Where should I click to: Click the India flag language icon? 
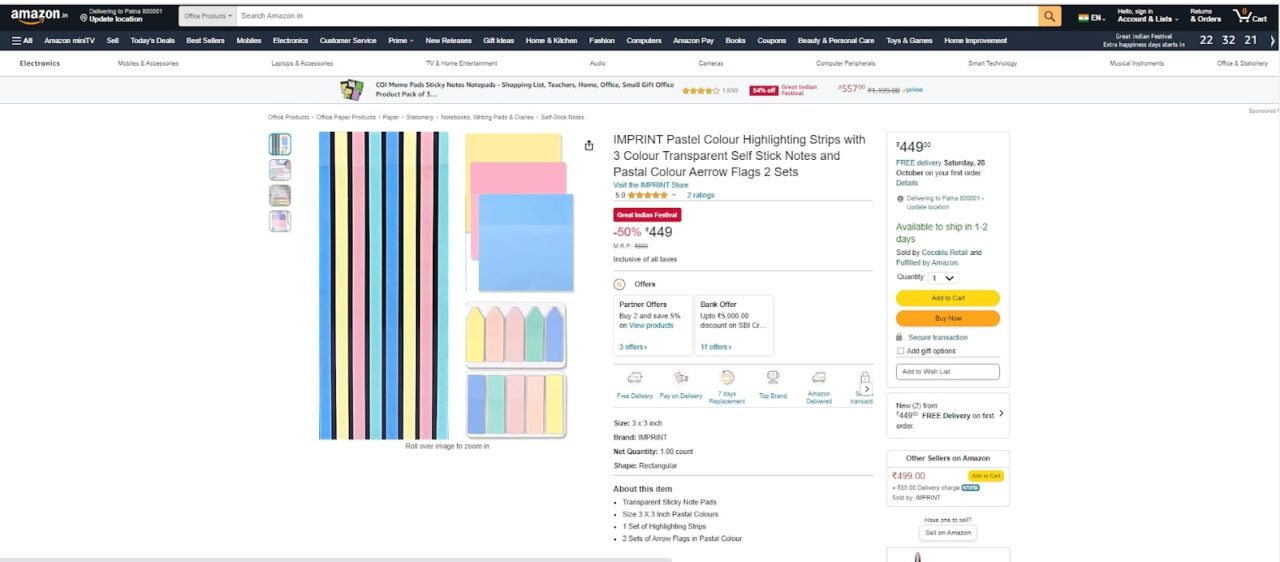click(x=1083, y=17)
